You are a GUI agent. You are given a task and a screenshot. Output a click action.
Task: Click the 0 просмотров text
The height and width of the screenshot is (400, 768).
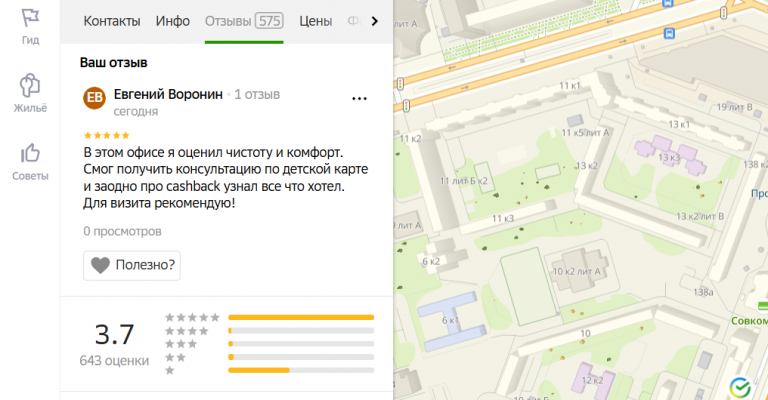(x=122, y=231)
